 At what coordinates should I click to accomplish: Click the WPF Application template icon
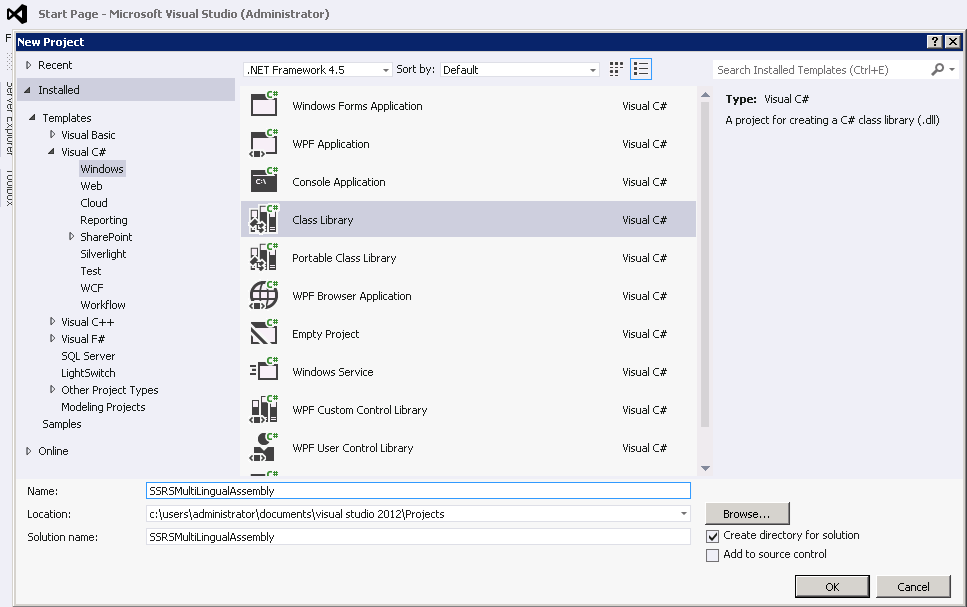pyautogui.click(x=264, y=142)
